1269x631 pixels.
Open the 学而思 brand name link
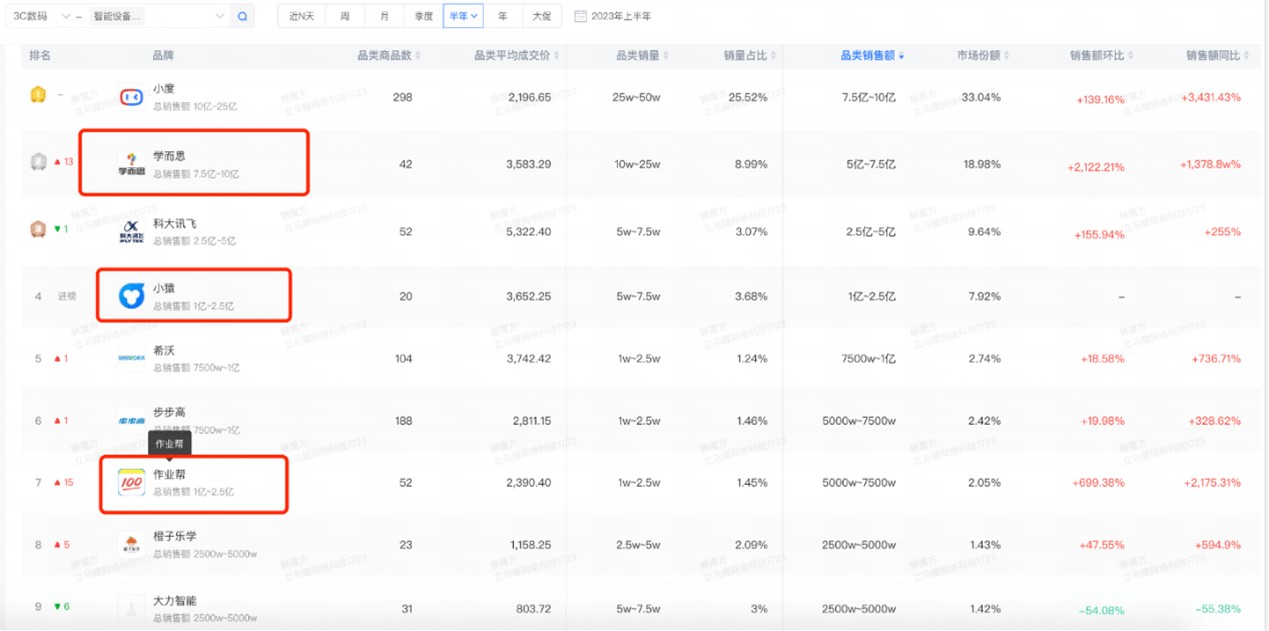(169, 156)
